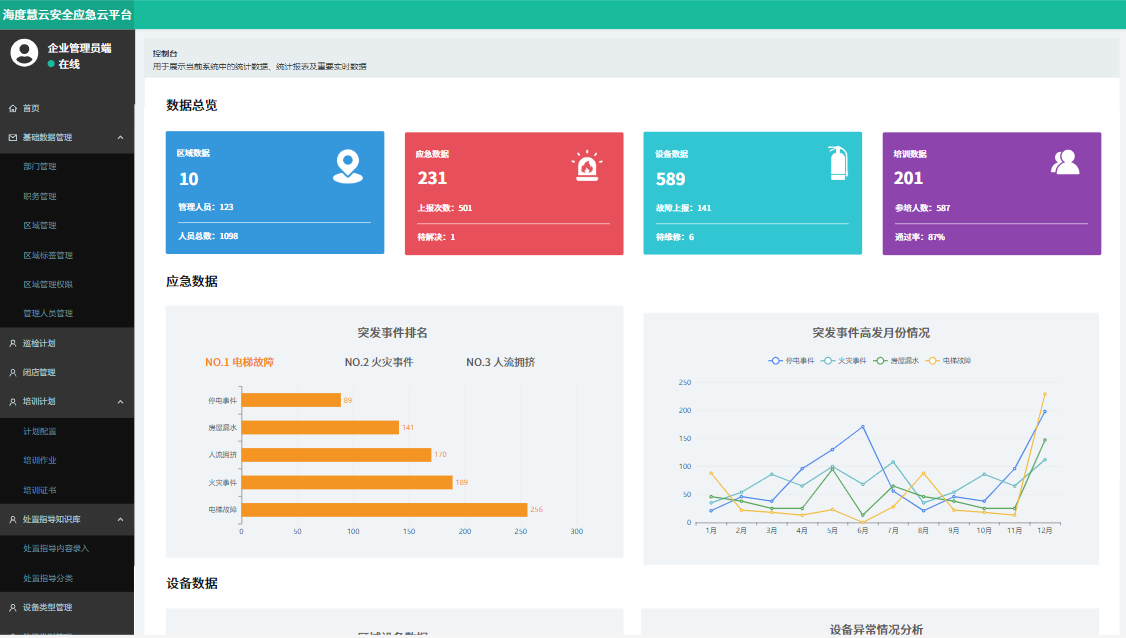Collapse the 基础数据管理 menu chevron
The height and width of the screenshot is (638, 1126).
[x=120, y=137]
